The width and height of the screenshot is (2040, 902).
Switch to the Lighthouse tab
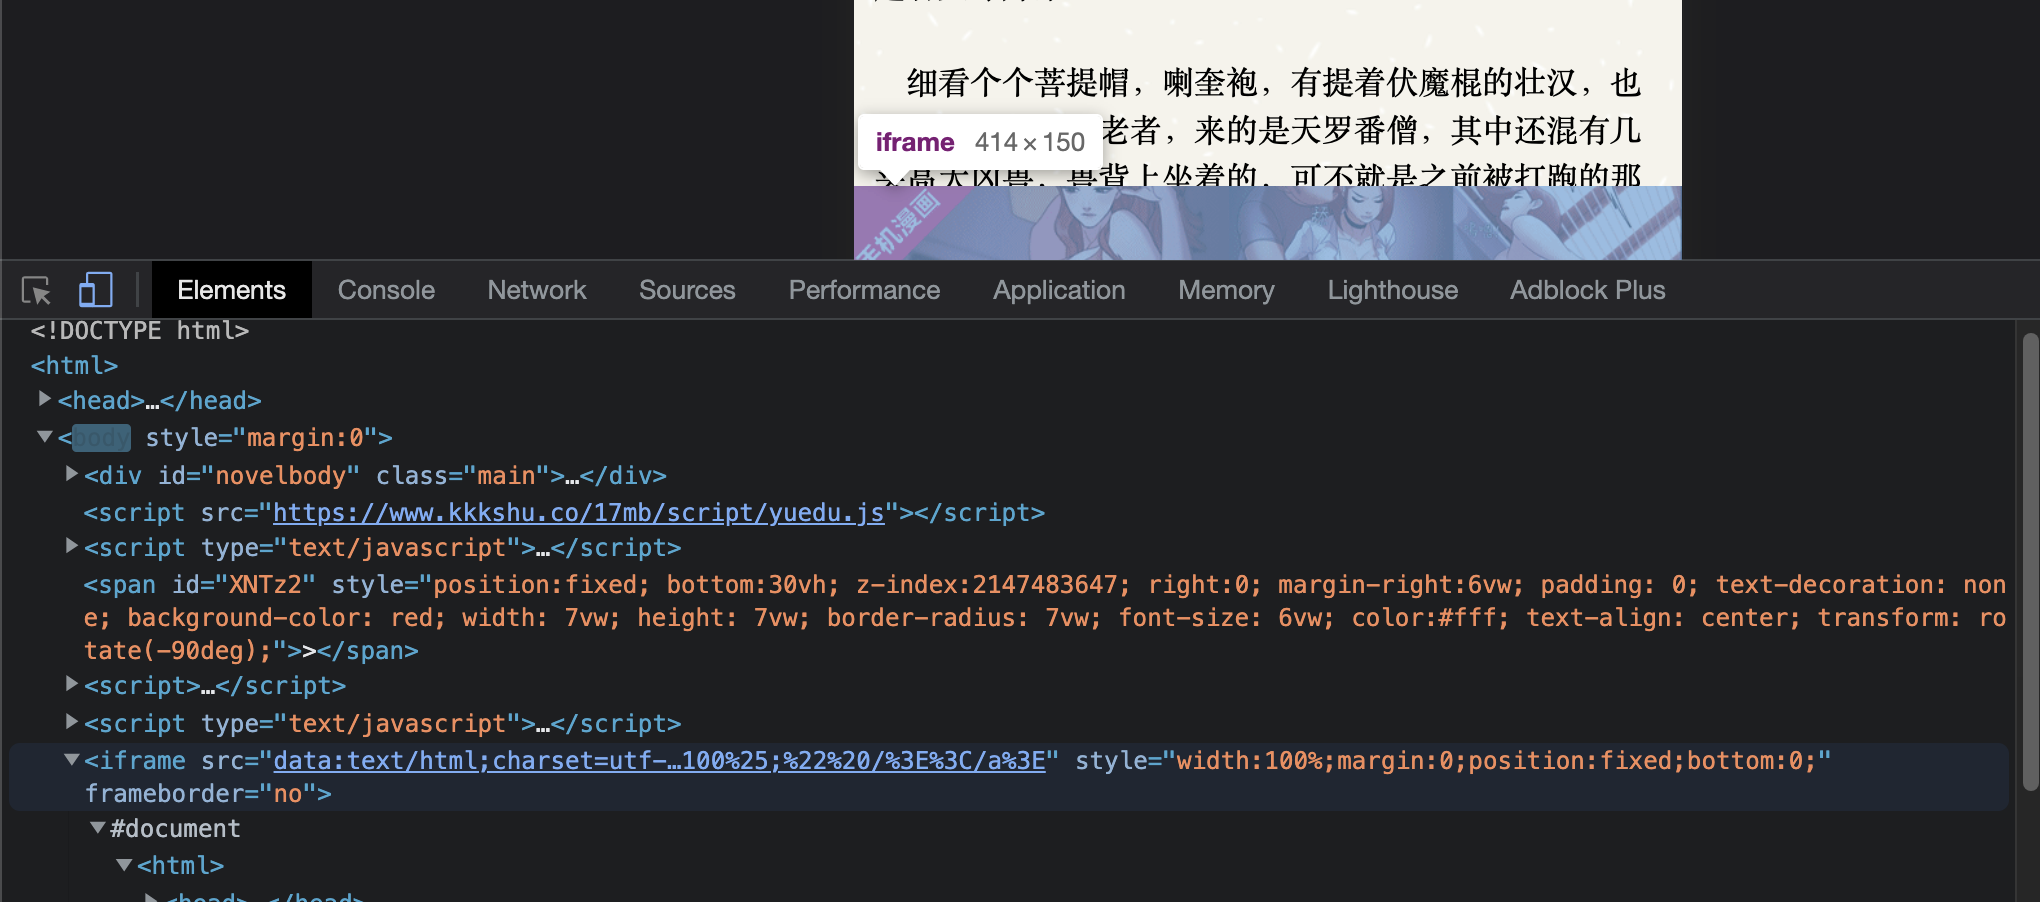pyautogui.click(x=1392, y=289)
